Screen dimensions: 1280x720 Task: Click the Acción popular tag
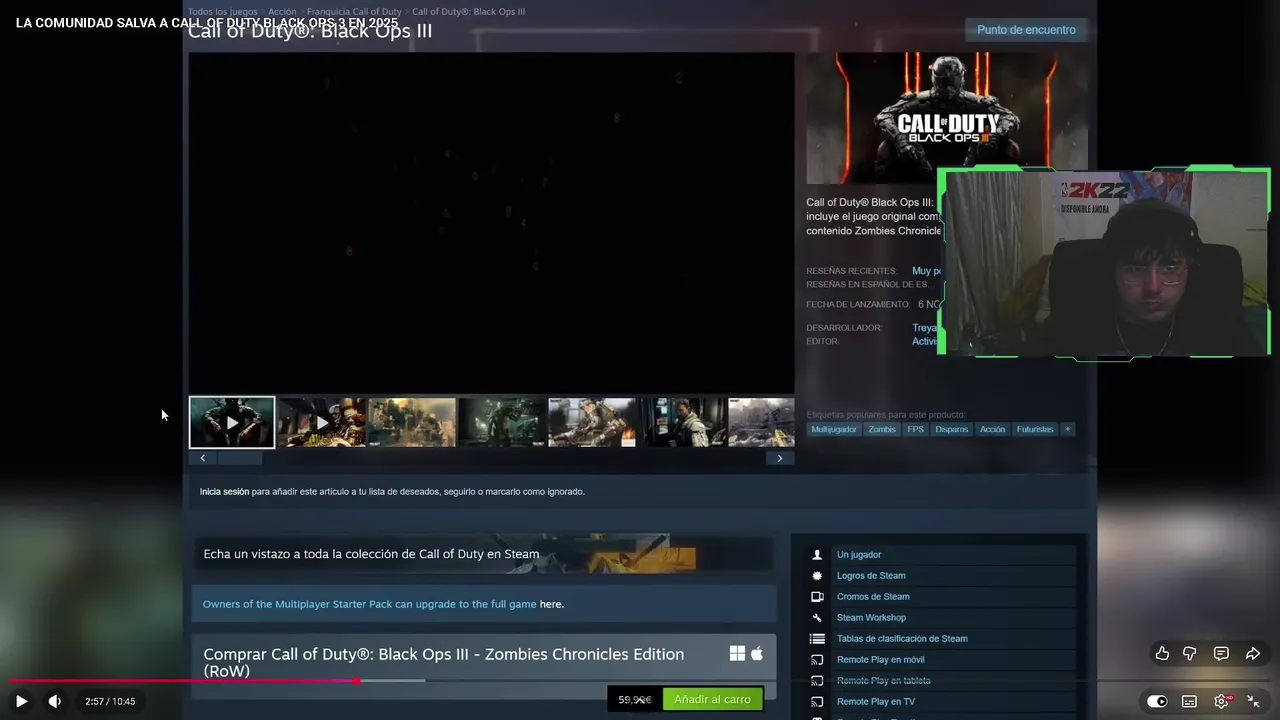(992, 429)
